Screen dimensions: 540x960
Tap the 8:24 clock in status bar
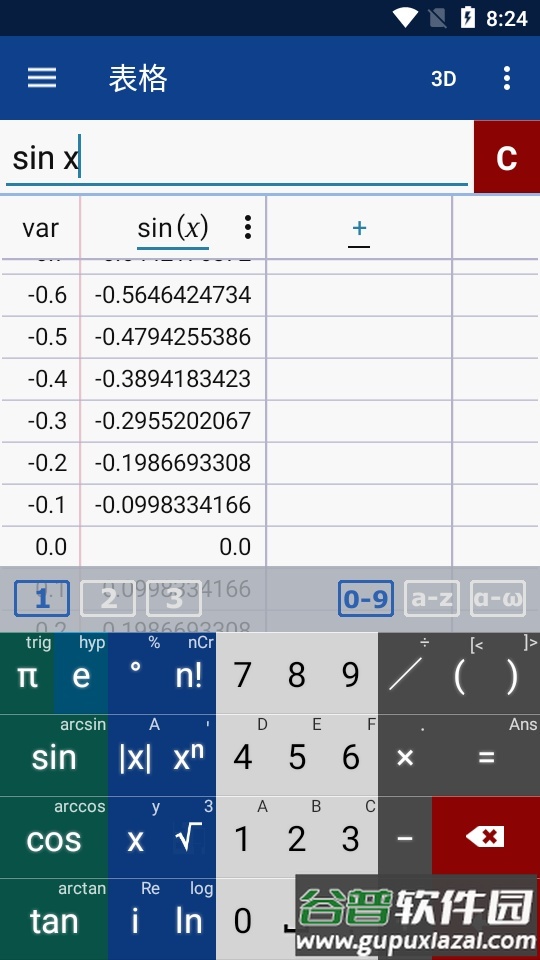point(506,19)
